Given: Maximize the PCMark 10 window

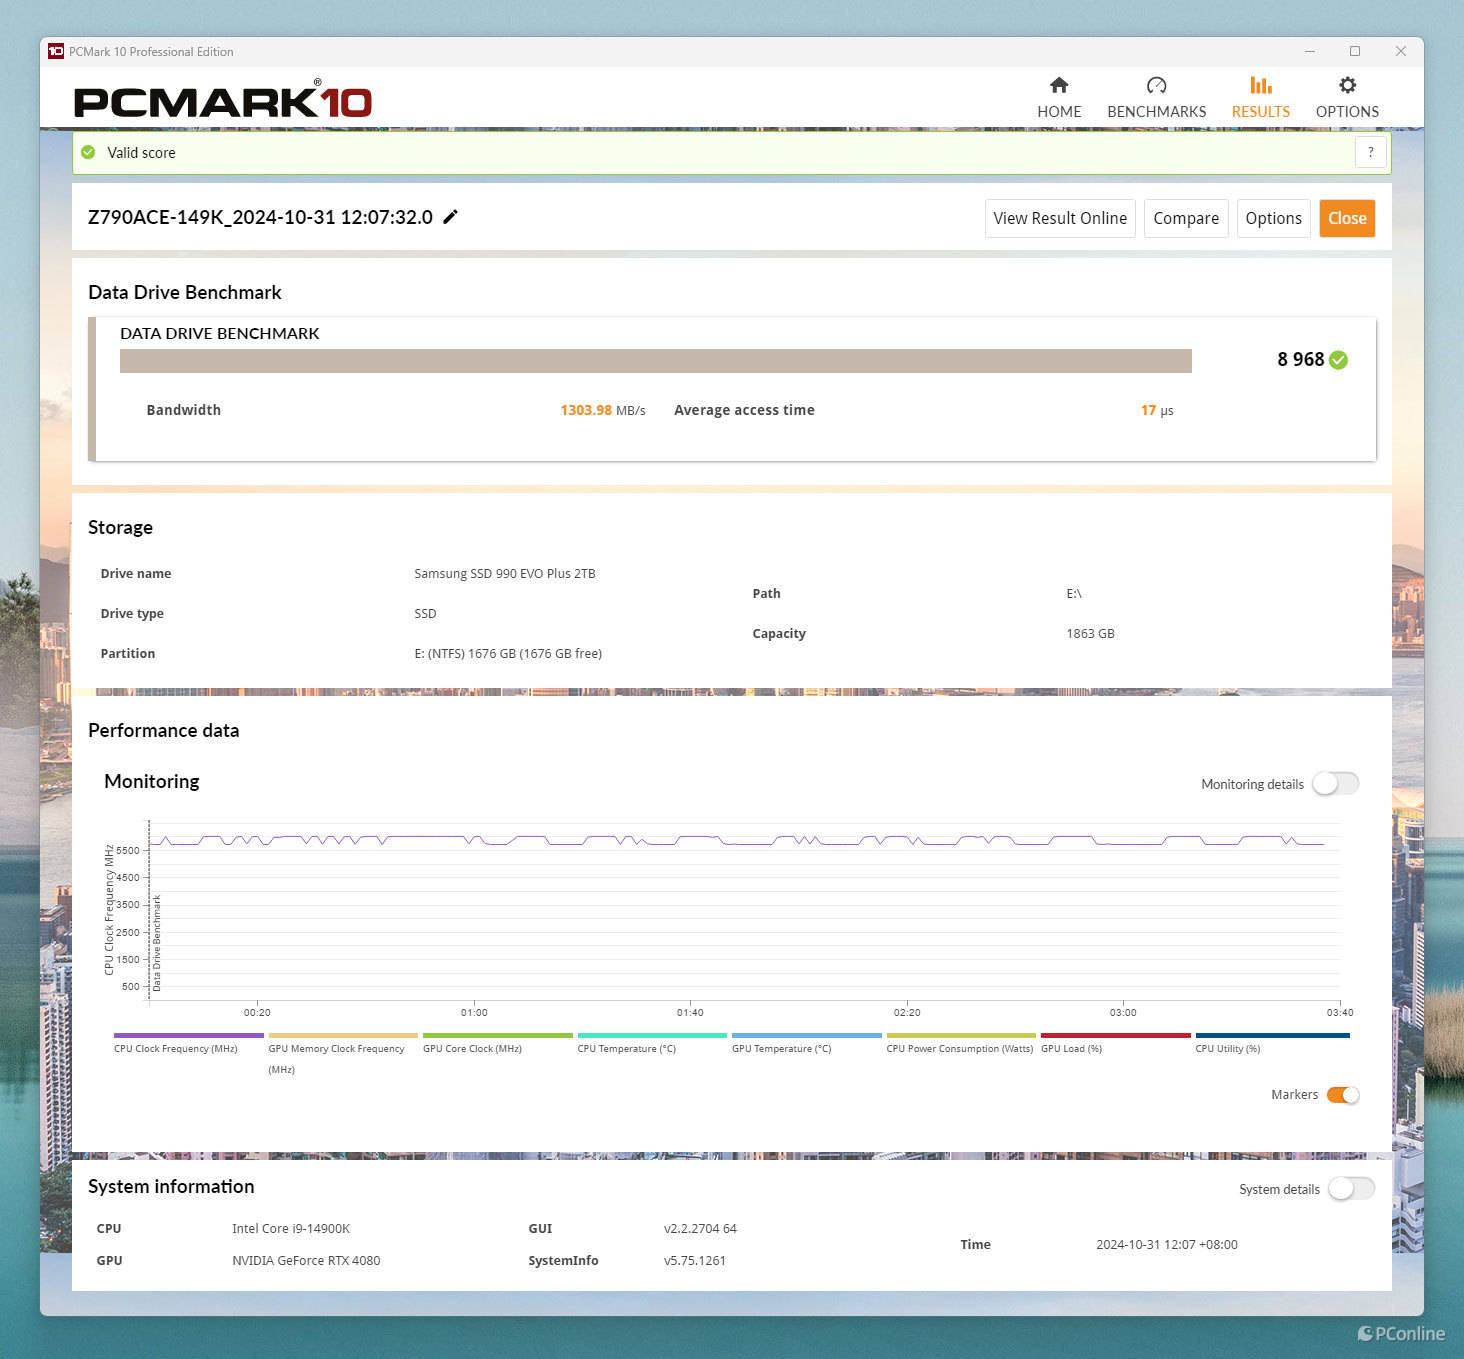Looking at the screenshot, I should tap(1355, 51).
